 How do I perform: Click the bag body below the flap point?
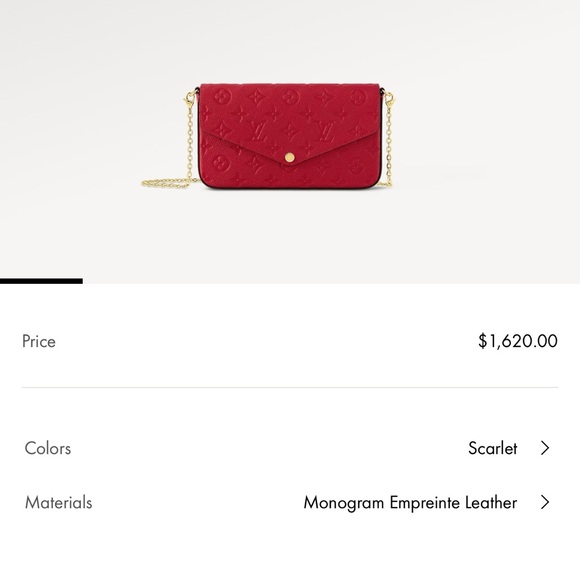[x=290, y=177]
